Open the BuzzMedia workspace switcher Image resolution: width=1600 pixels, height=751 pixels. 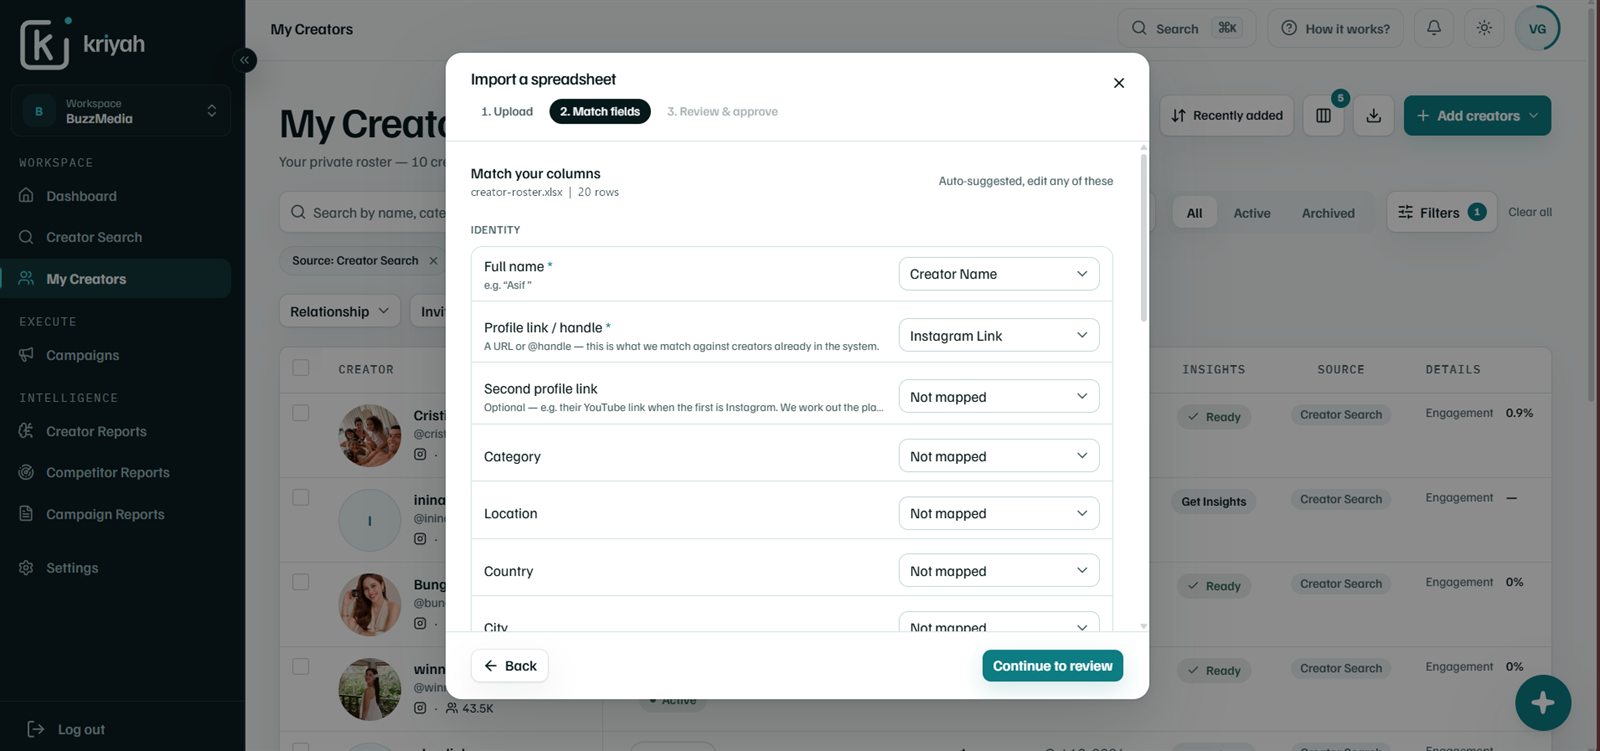coord(121,111)
